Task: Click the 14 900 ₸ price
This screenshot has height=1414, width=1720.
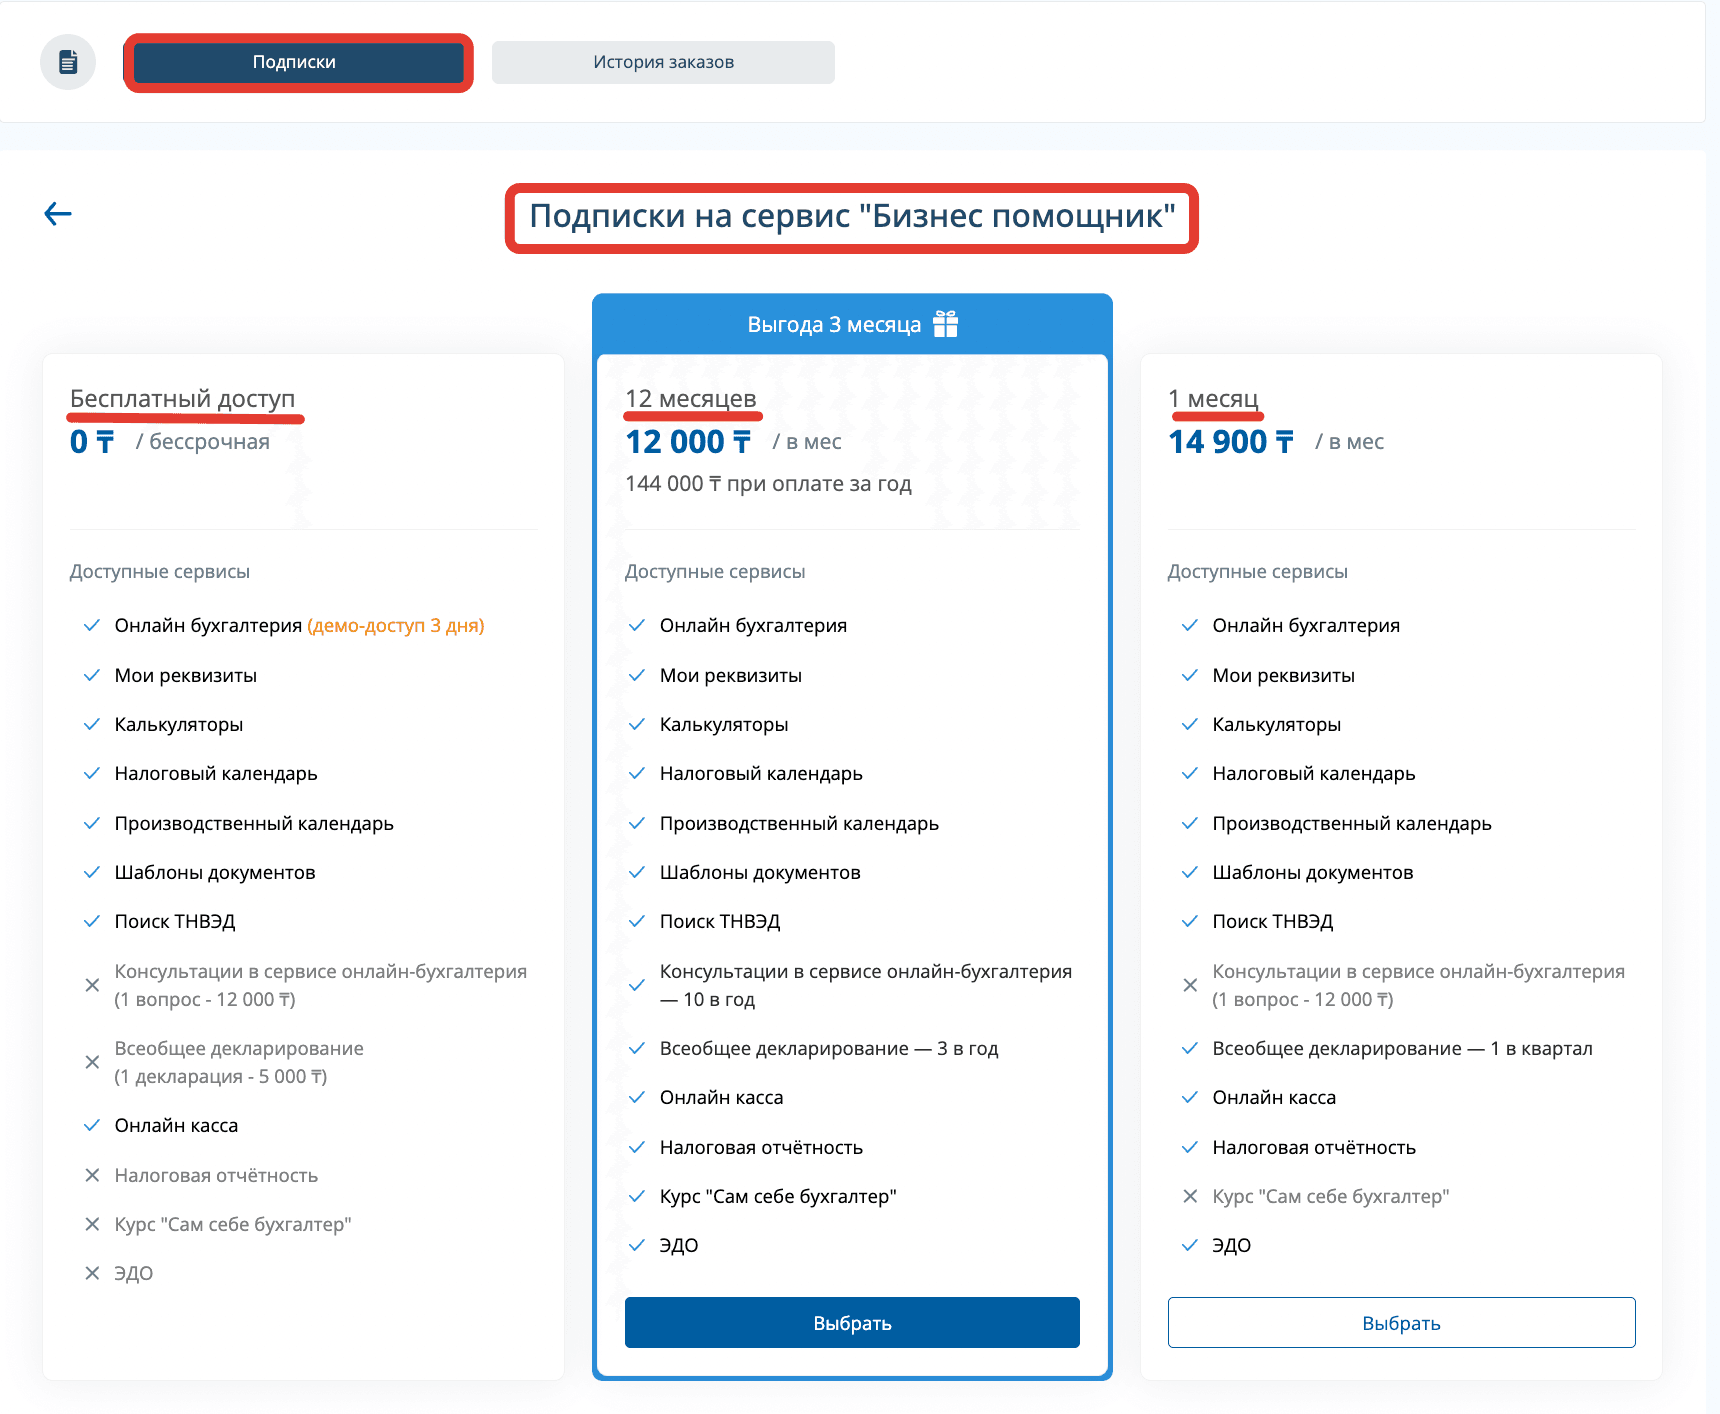Action: 1230,442
